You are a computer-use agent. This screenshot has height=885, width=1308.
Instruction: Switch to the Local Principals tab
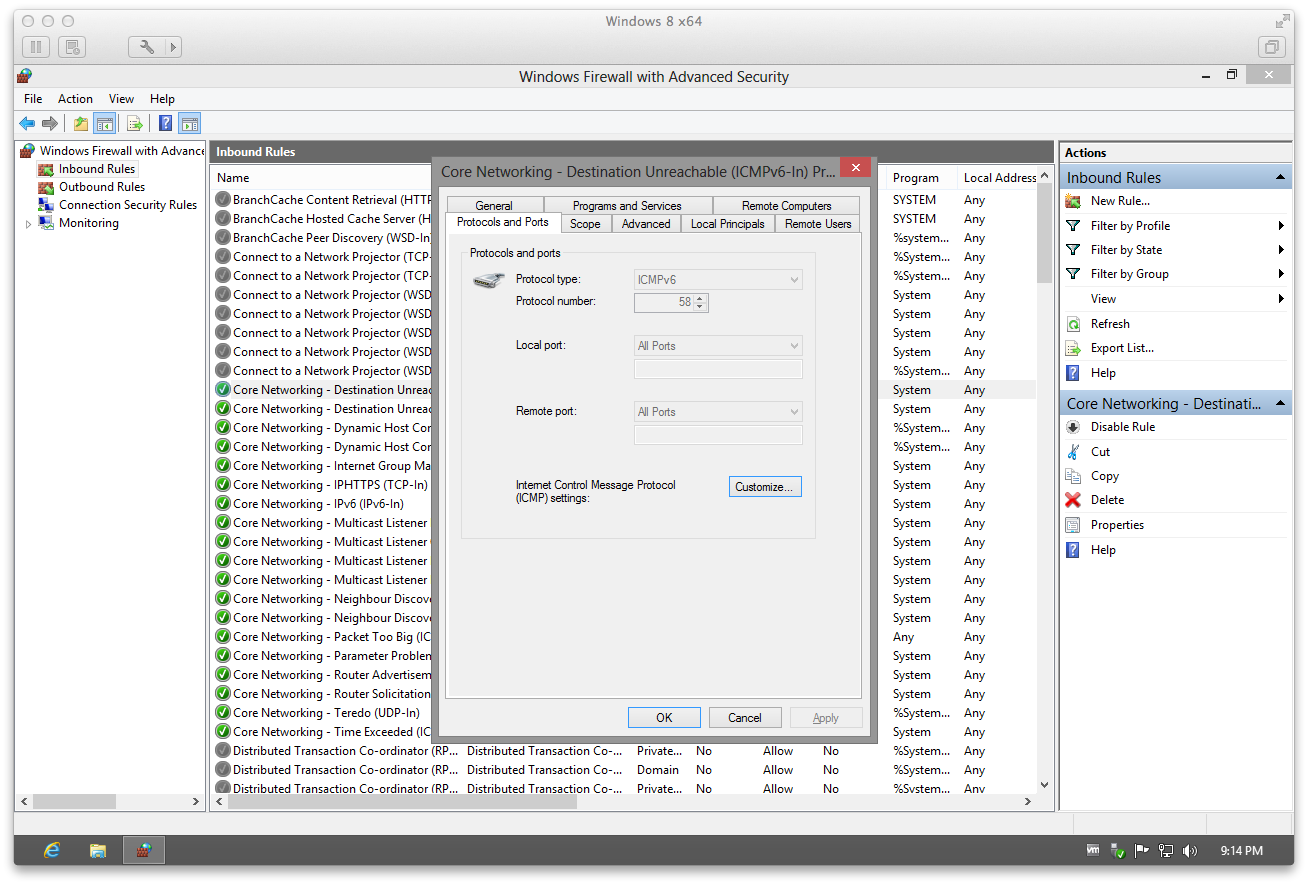[x=728, y=224]
